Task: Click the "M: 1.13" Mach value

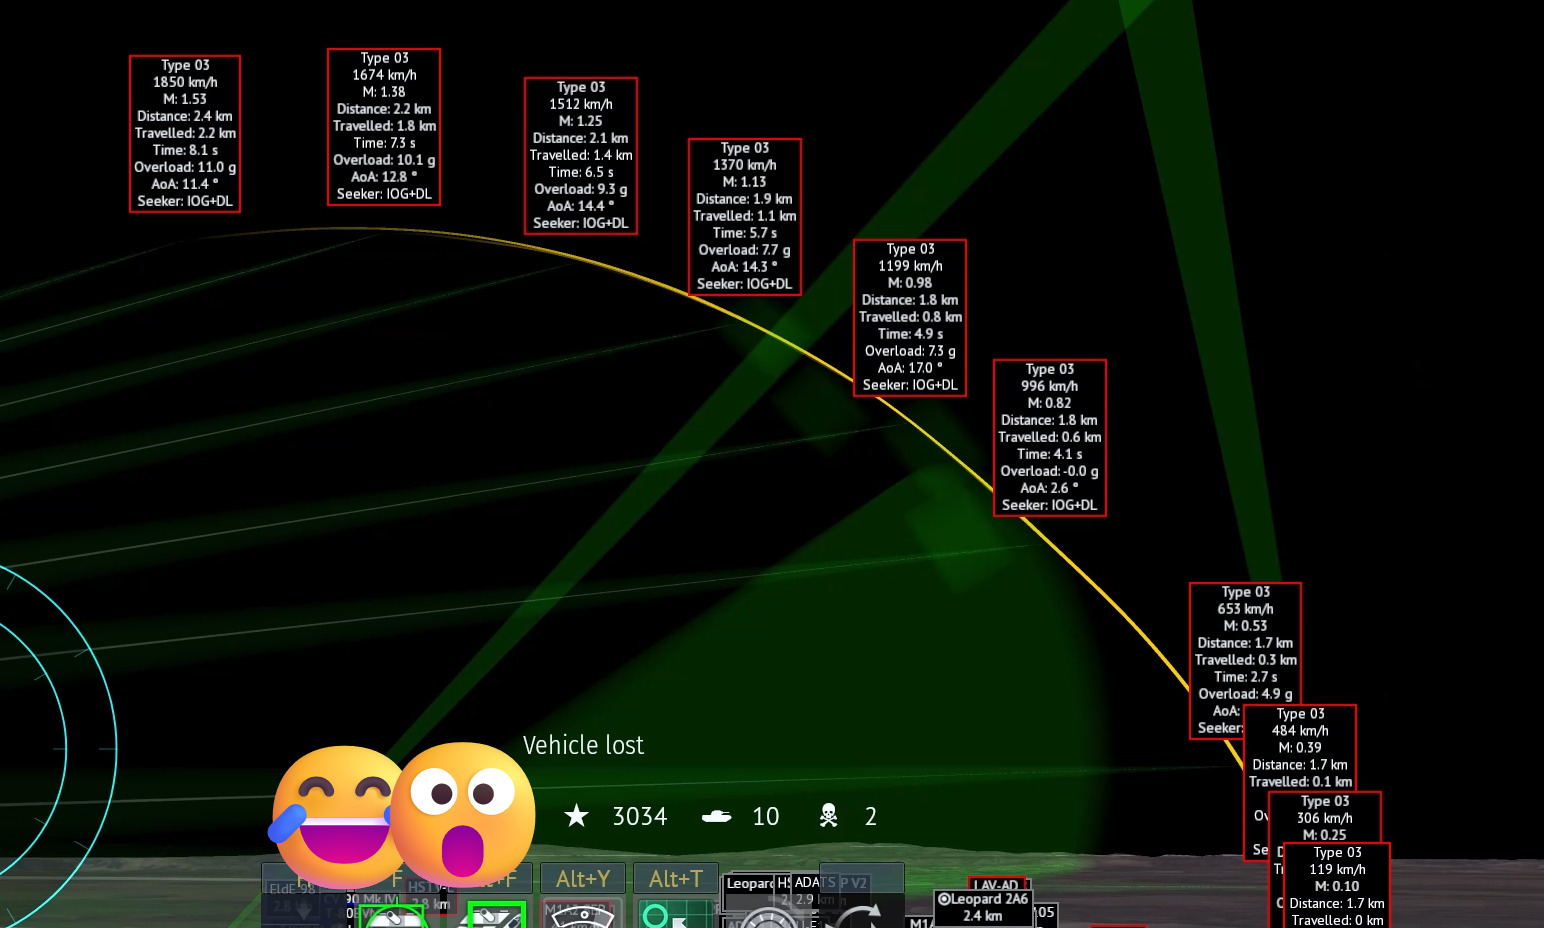Action: pos(745,182)
